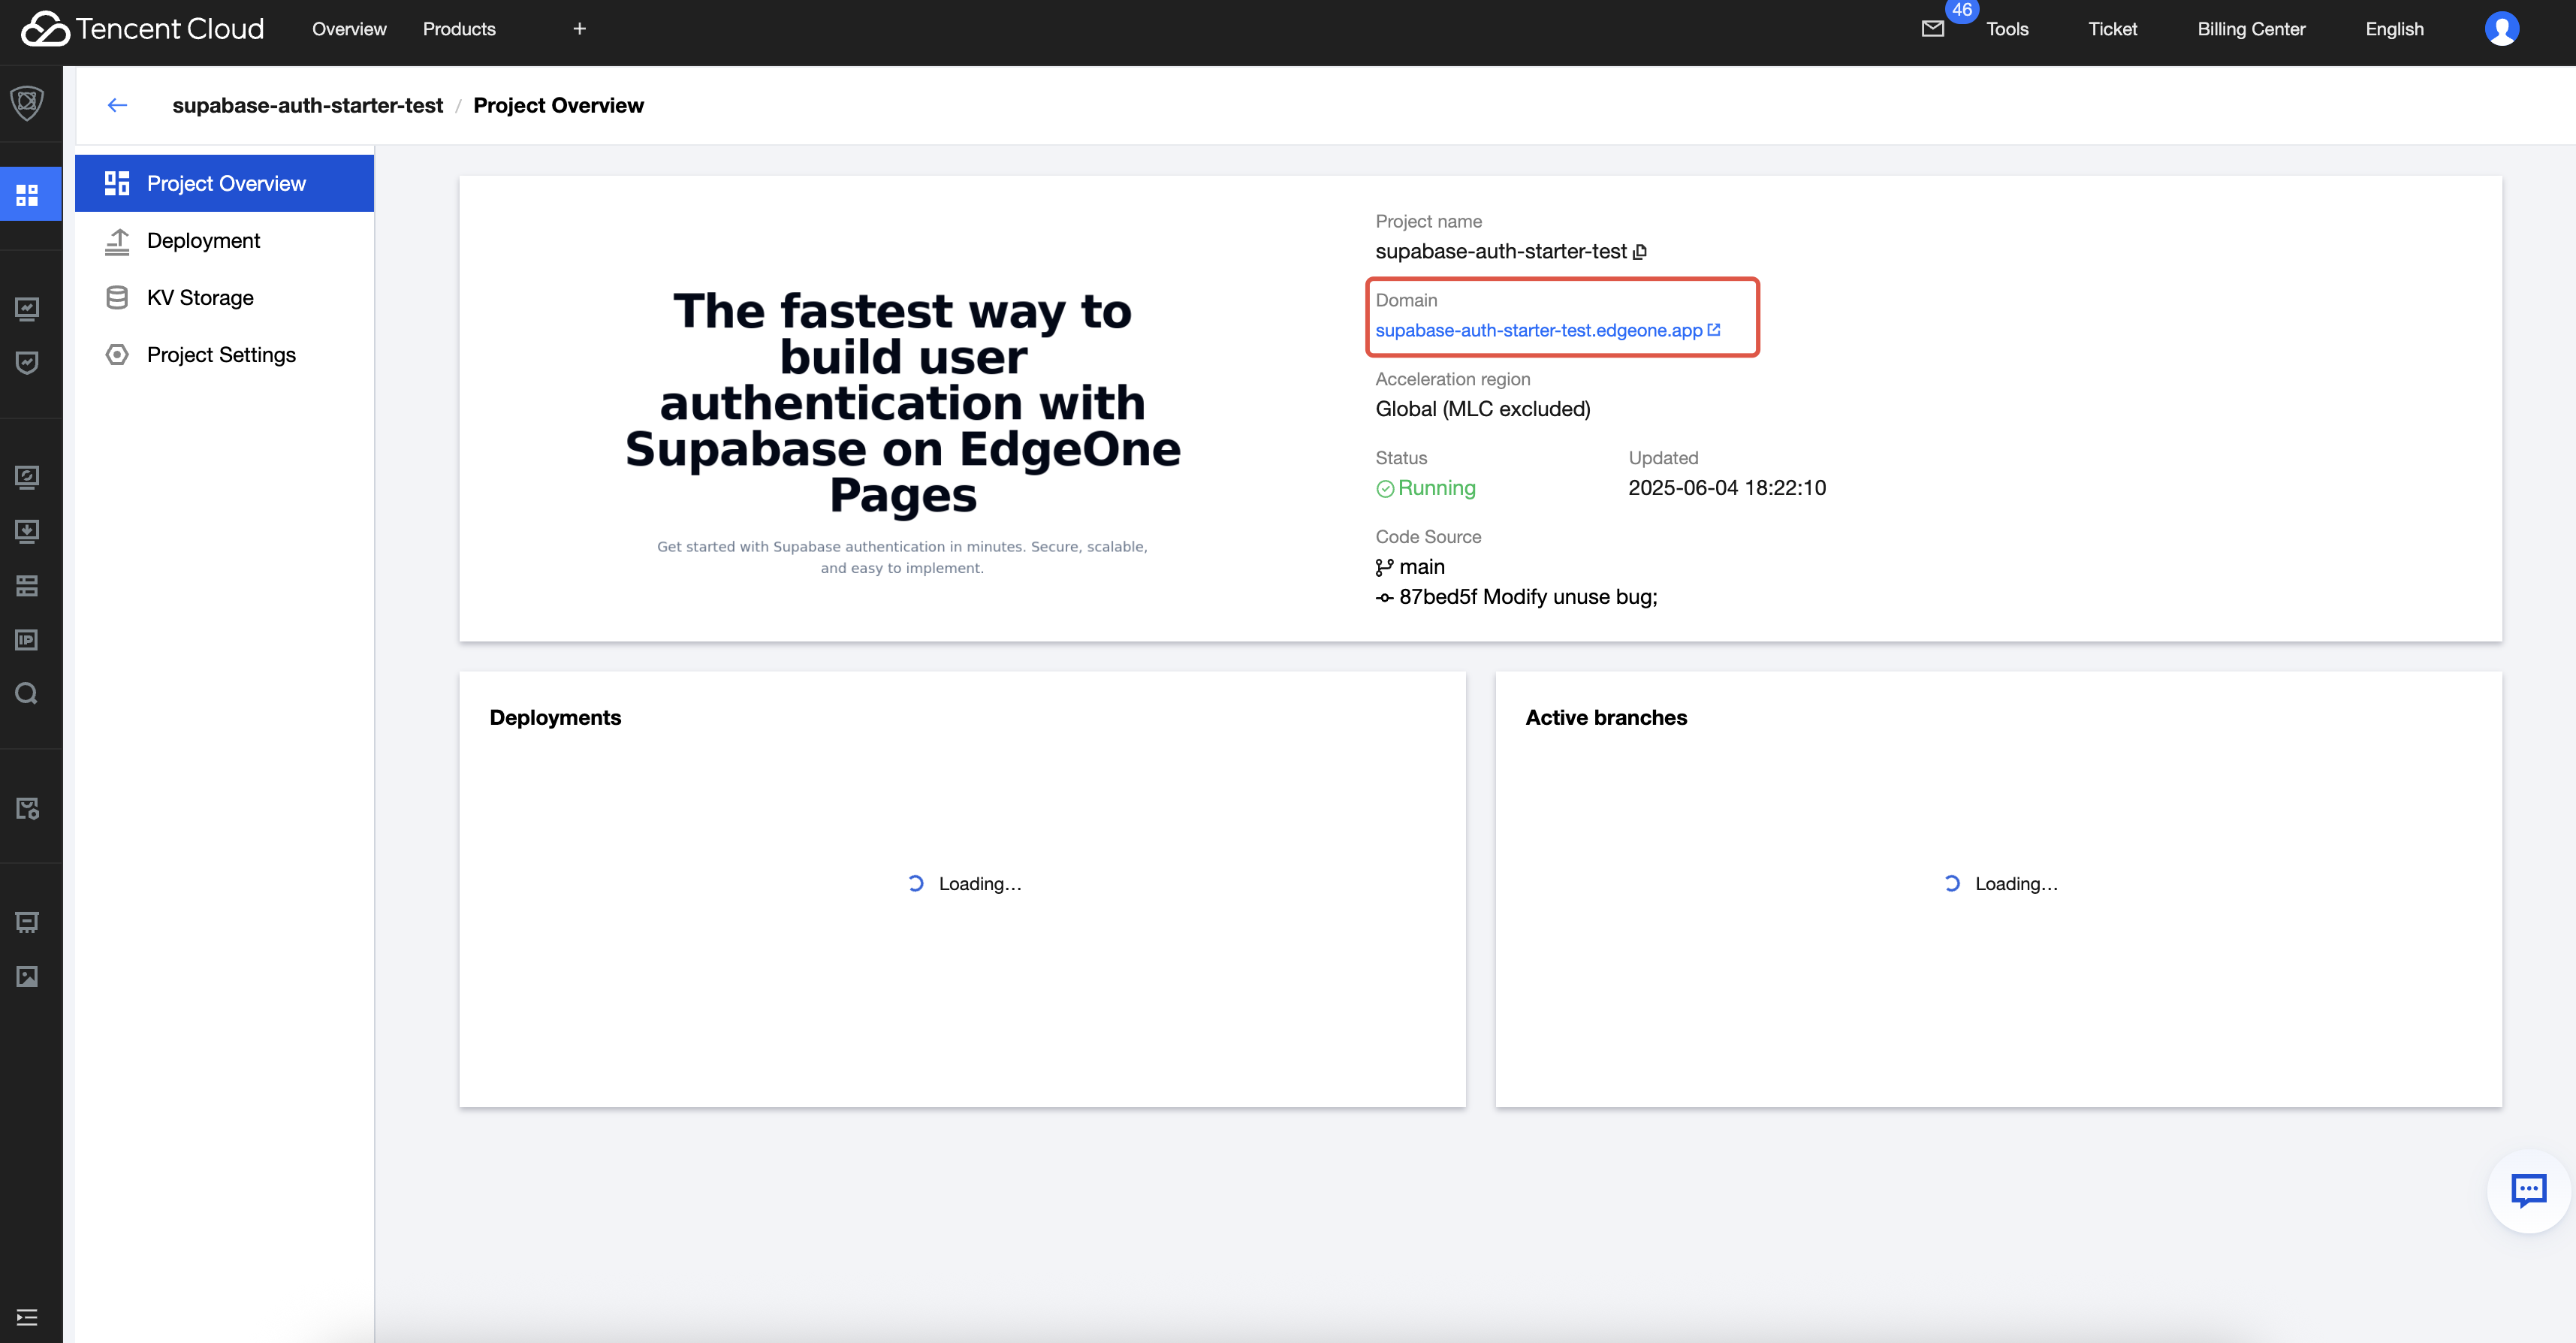Click the monitor edit icon in dark sidebar
Screen dimensions: 2576x1343
(x=27, y=477)
